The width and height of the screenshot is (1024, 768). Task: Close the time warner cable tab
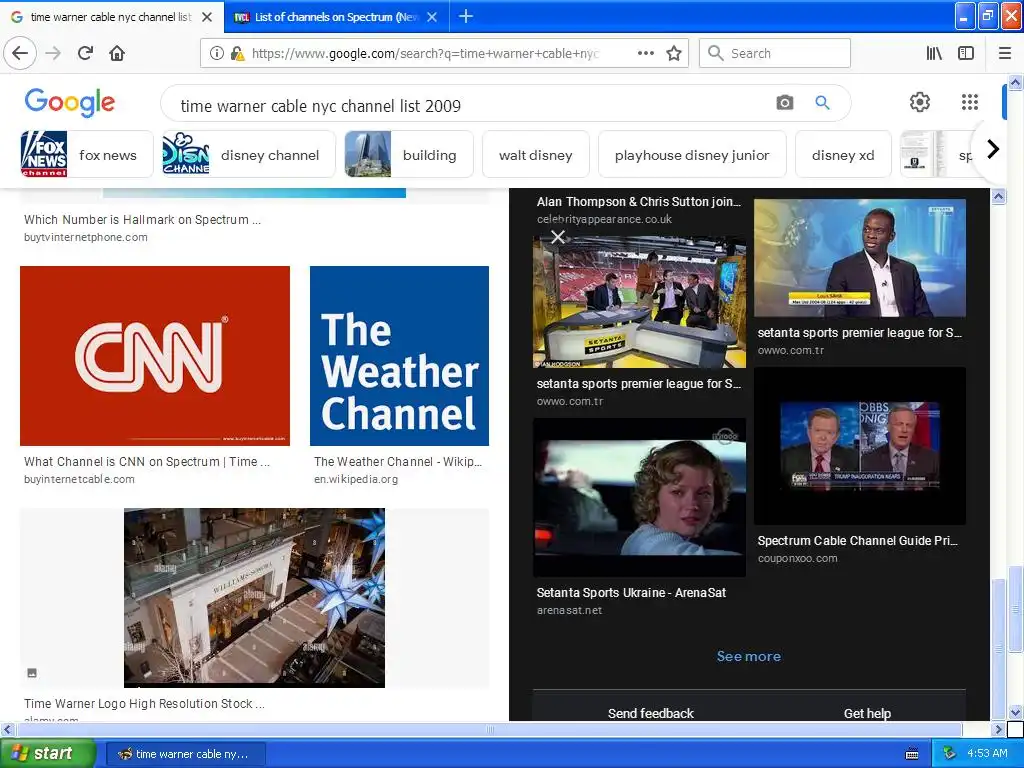(207, 17)
